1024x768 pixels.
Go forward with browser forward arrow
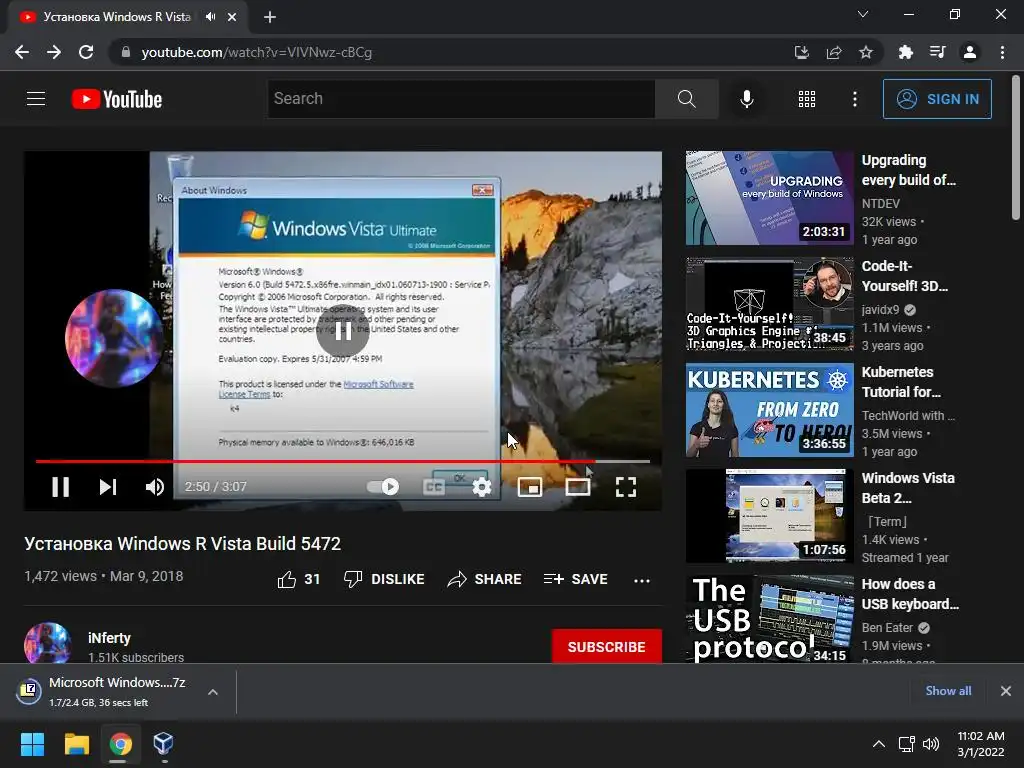(x=54, y=52)
